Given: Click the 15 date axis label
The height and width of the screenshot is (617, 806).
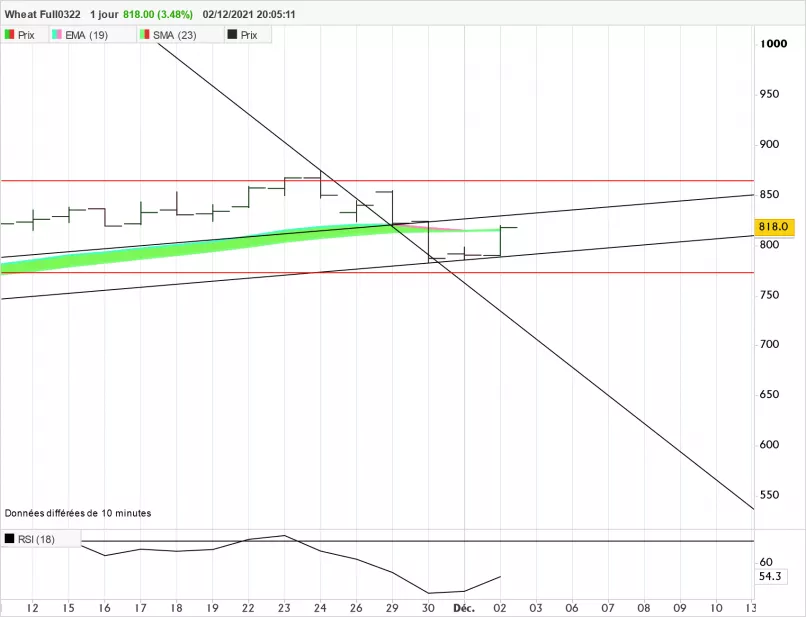Looking at the screenshot, I should pyautogui.click(x=68, y=608).
